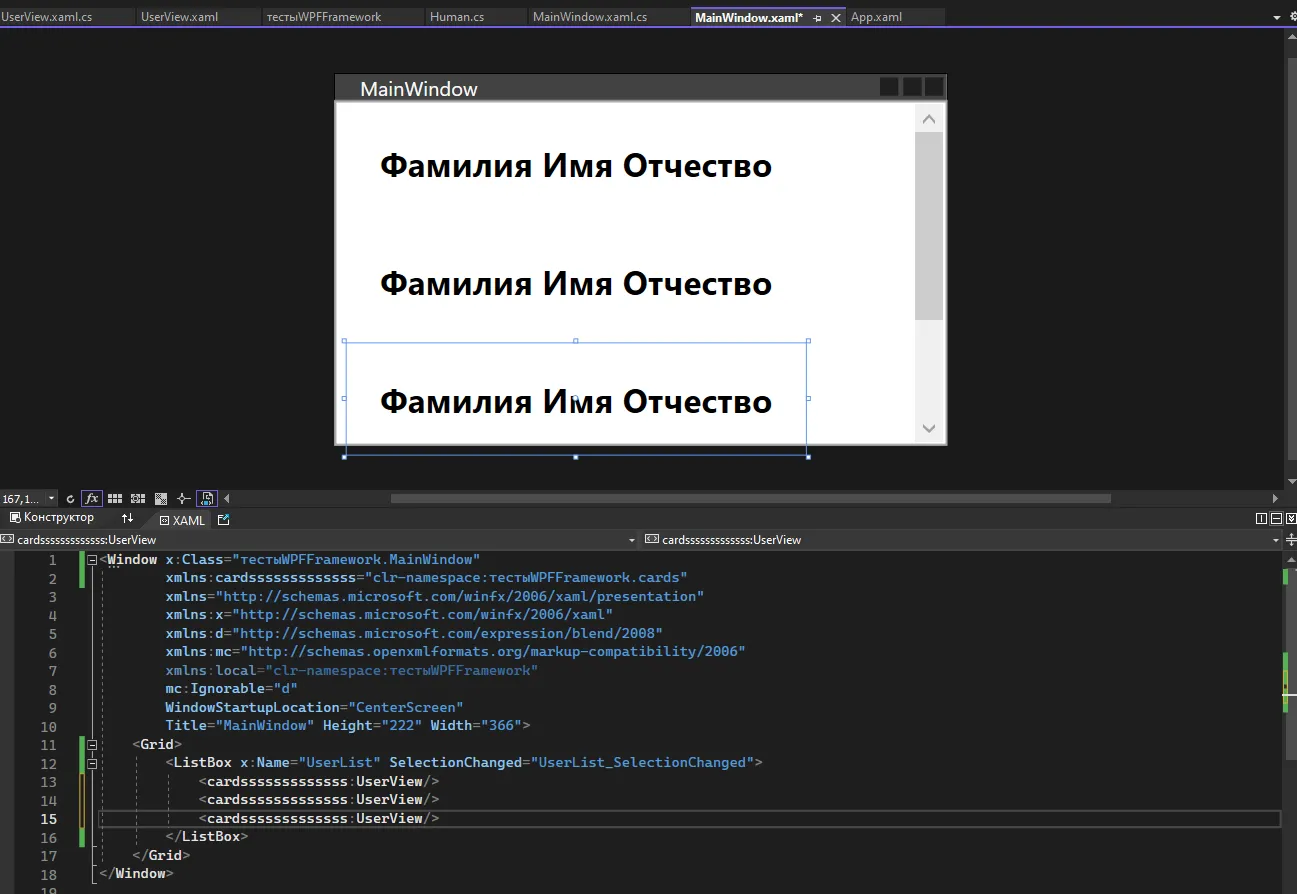Switch to the Конструктор designer tab

(x=51, y=518)
